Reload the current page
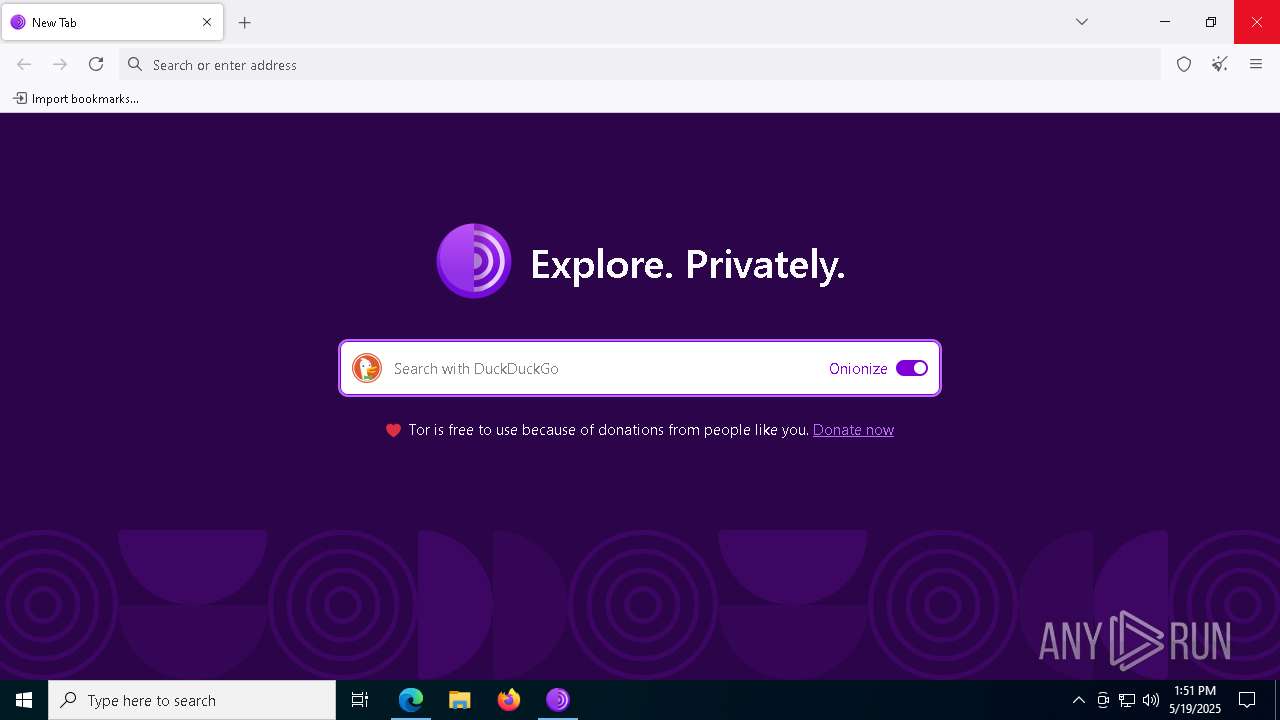Screen dimensions: 1280x720 [96, 64]
